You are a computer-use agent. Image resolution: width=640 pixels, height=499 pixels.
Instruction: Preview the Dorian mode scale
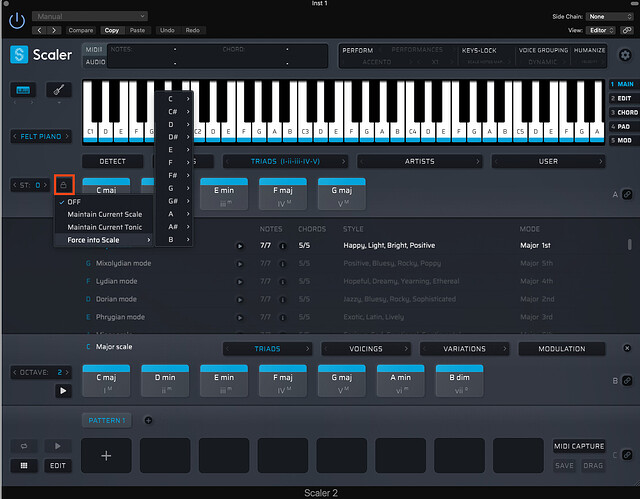click(x=240, y=299)
